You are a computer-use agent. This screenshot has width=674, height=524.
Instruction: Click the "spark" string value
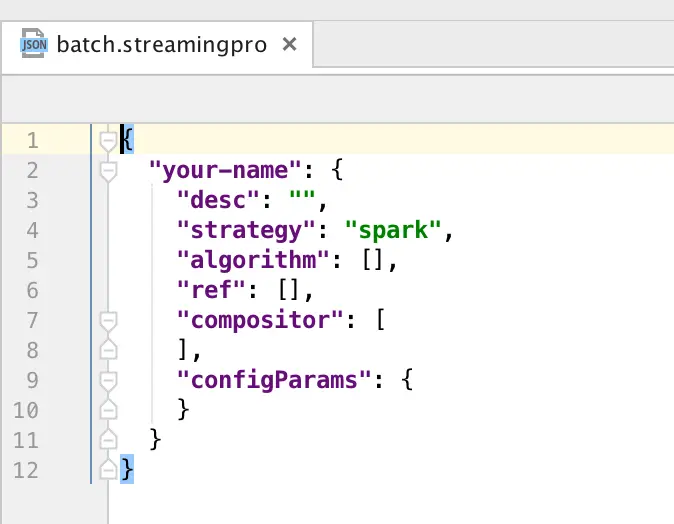393,230
